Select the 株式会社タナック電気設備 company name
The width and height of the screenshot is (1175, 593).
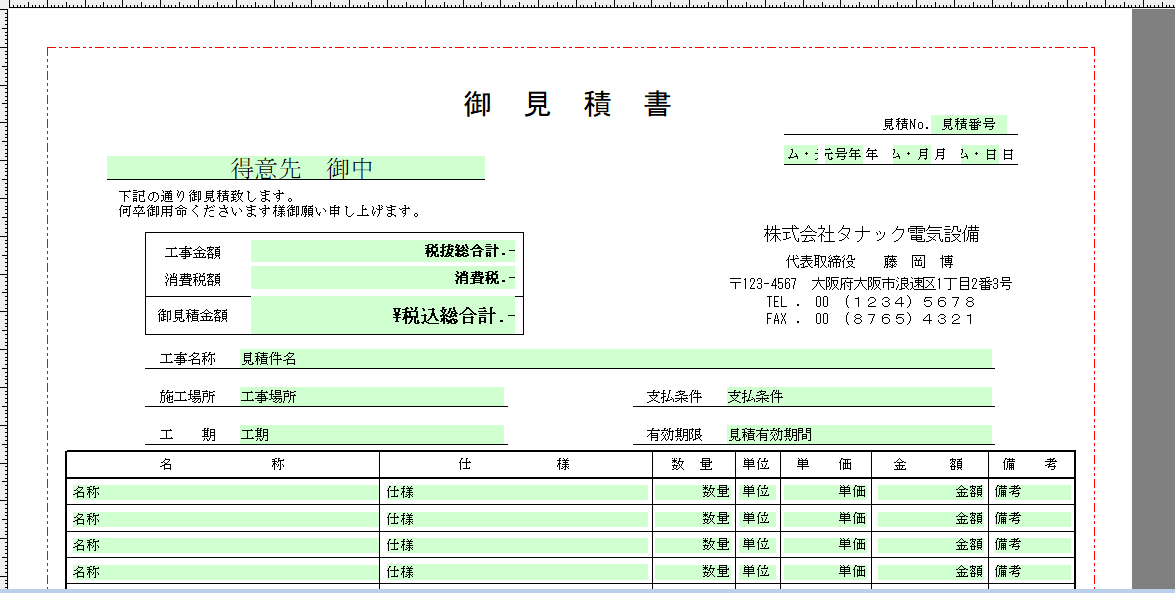(871, 235)
